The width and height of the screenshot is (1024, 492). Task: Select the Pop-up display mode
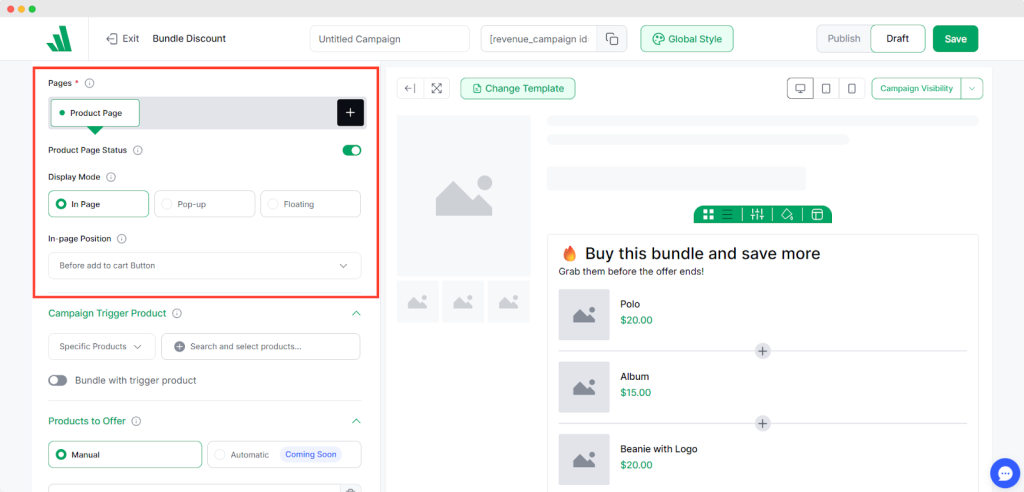pos(204,204)
